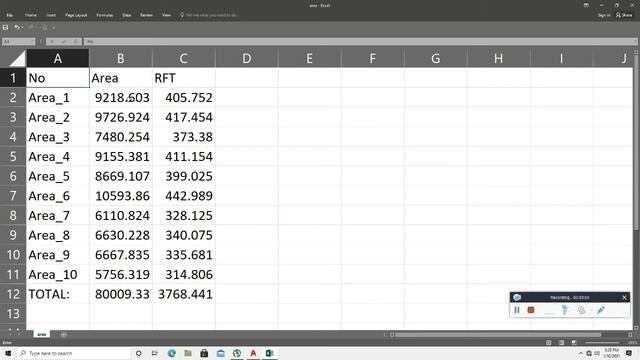
Task: Select row 1 header
Action: (13, 78)
